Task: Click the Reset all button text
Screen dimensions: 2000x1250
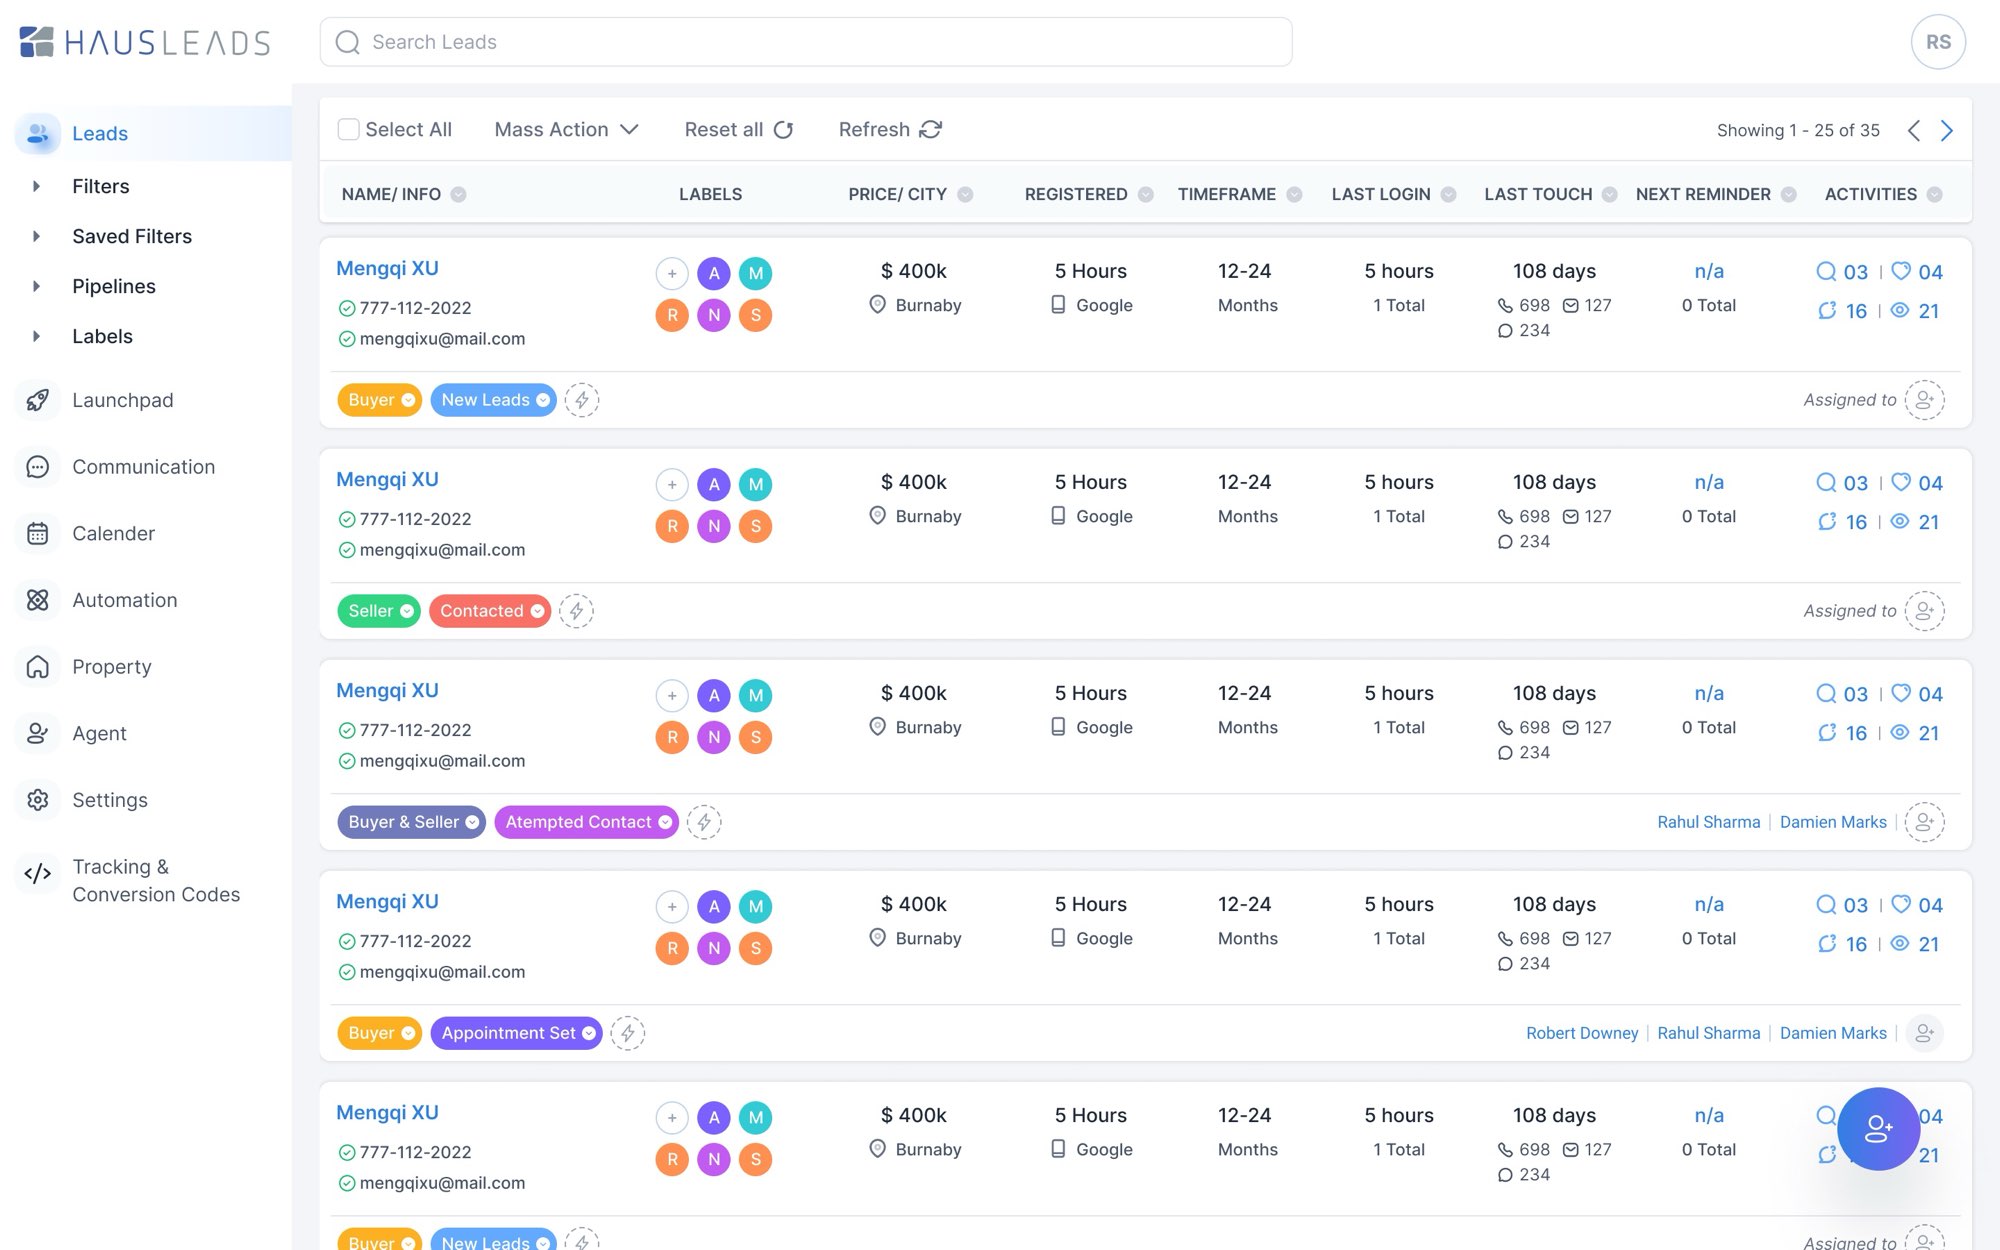Action: pos(723,130)
